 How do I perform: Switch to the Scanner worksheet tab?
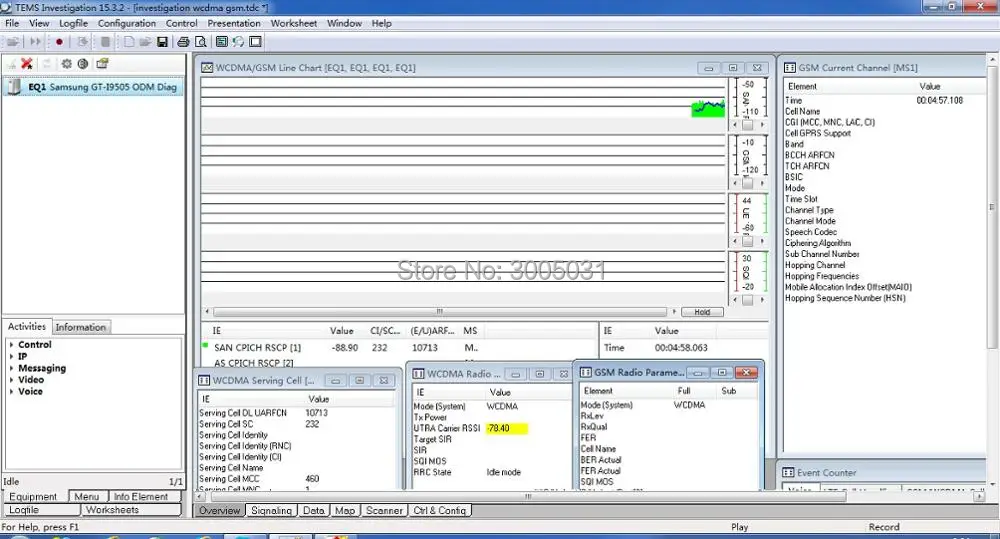tap(384, 510)
